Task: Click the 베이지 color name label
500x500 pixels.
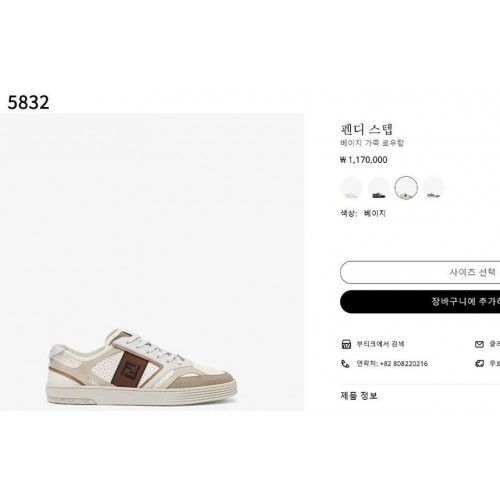Action: [375, 213]
